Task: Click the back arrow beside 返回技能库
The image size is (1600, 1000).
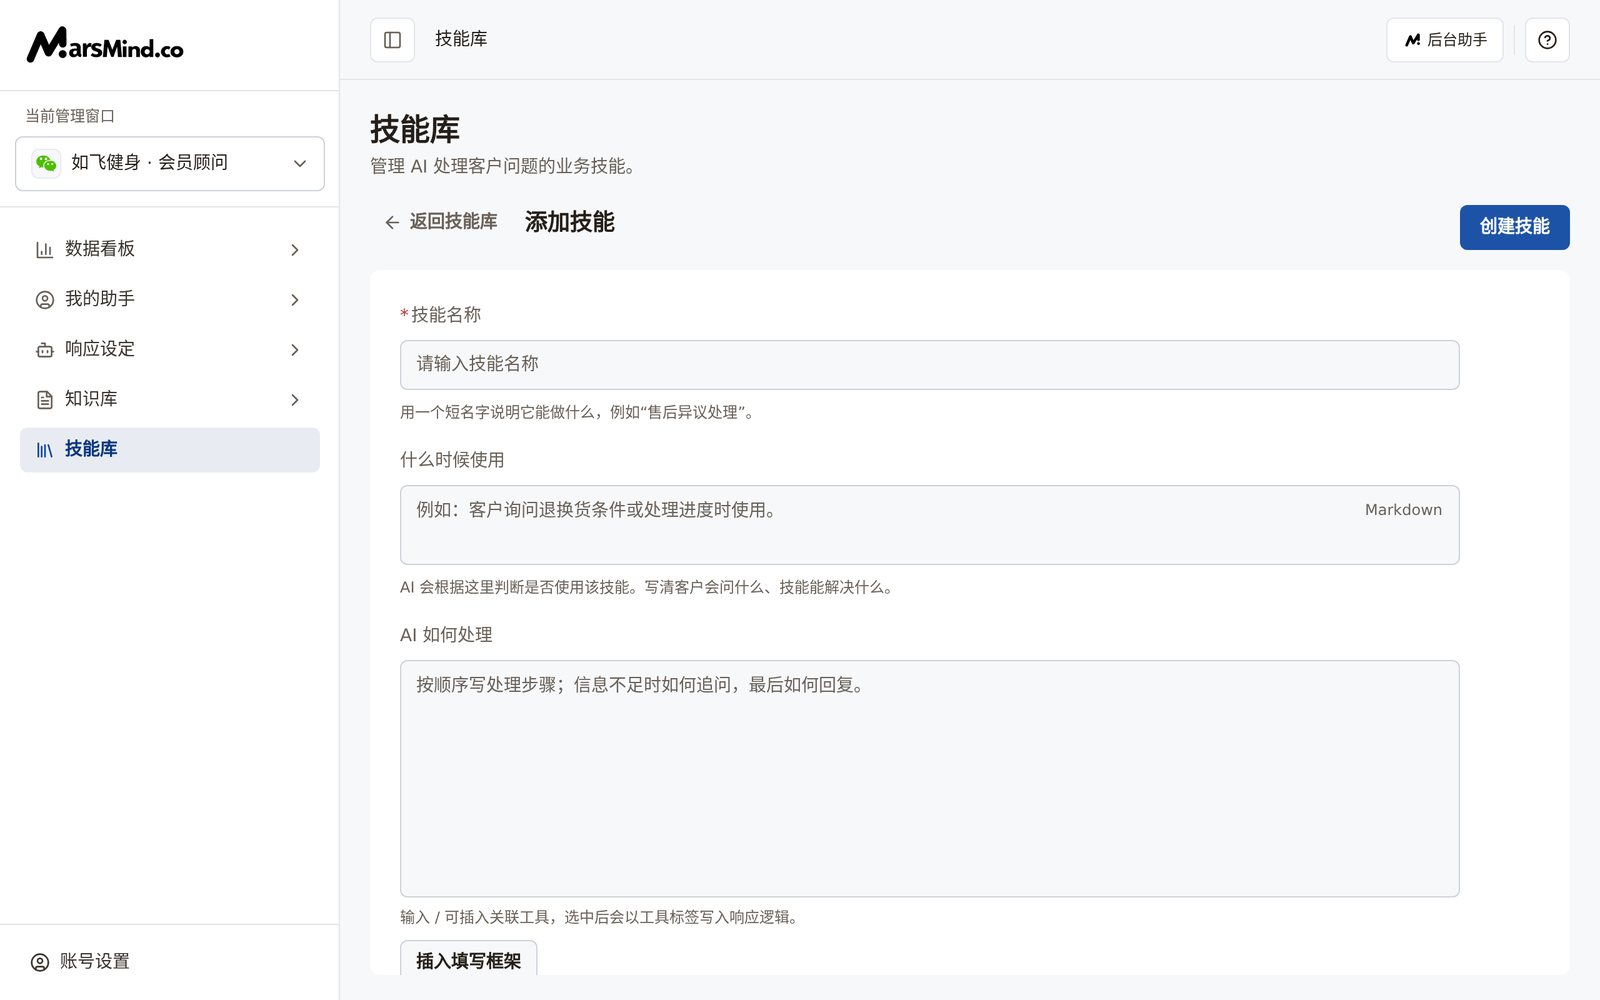Action: (392, 222)
